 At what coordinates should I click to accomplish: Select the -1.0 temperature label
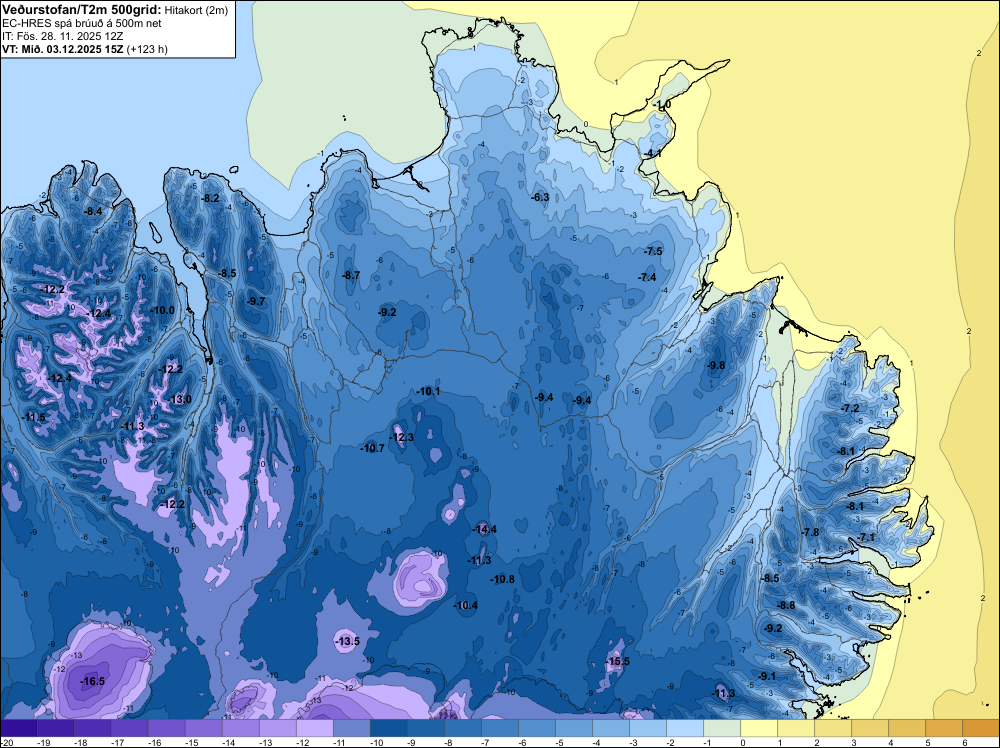(x=663, y=105)
